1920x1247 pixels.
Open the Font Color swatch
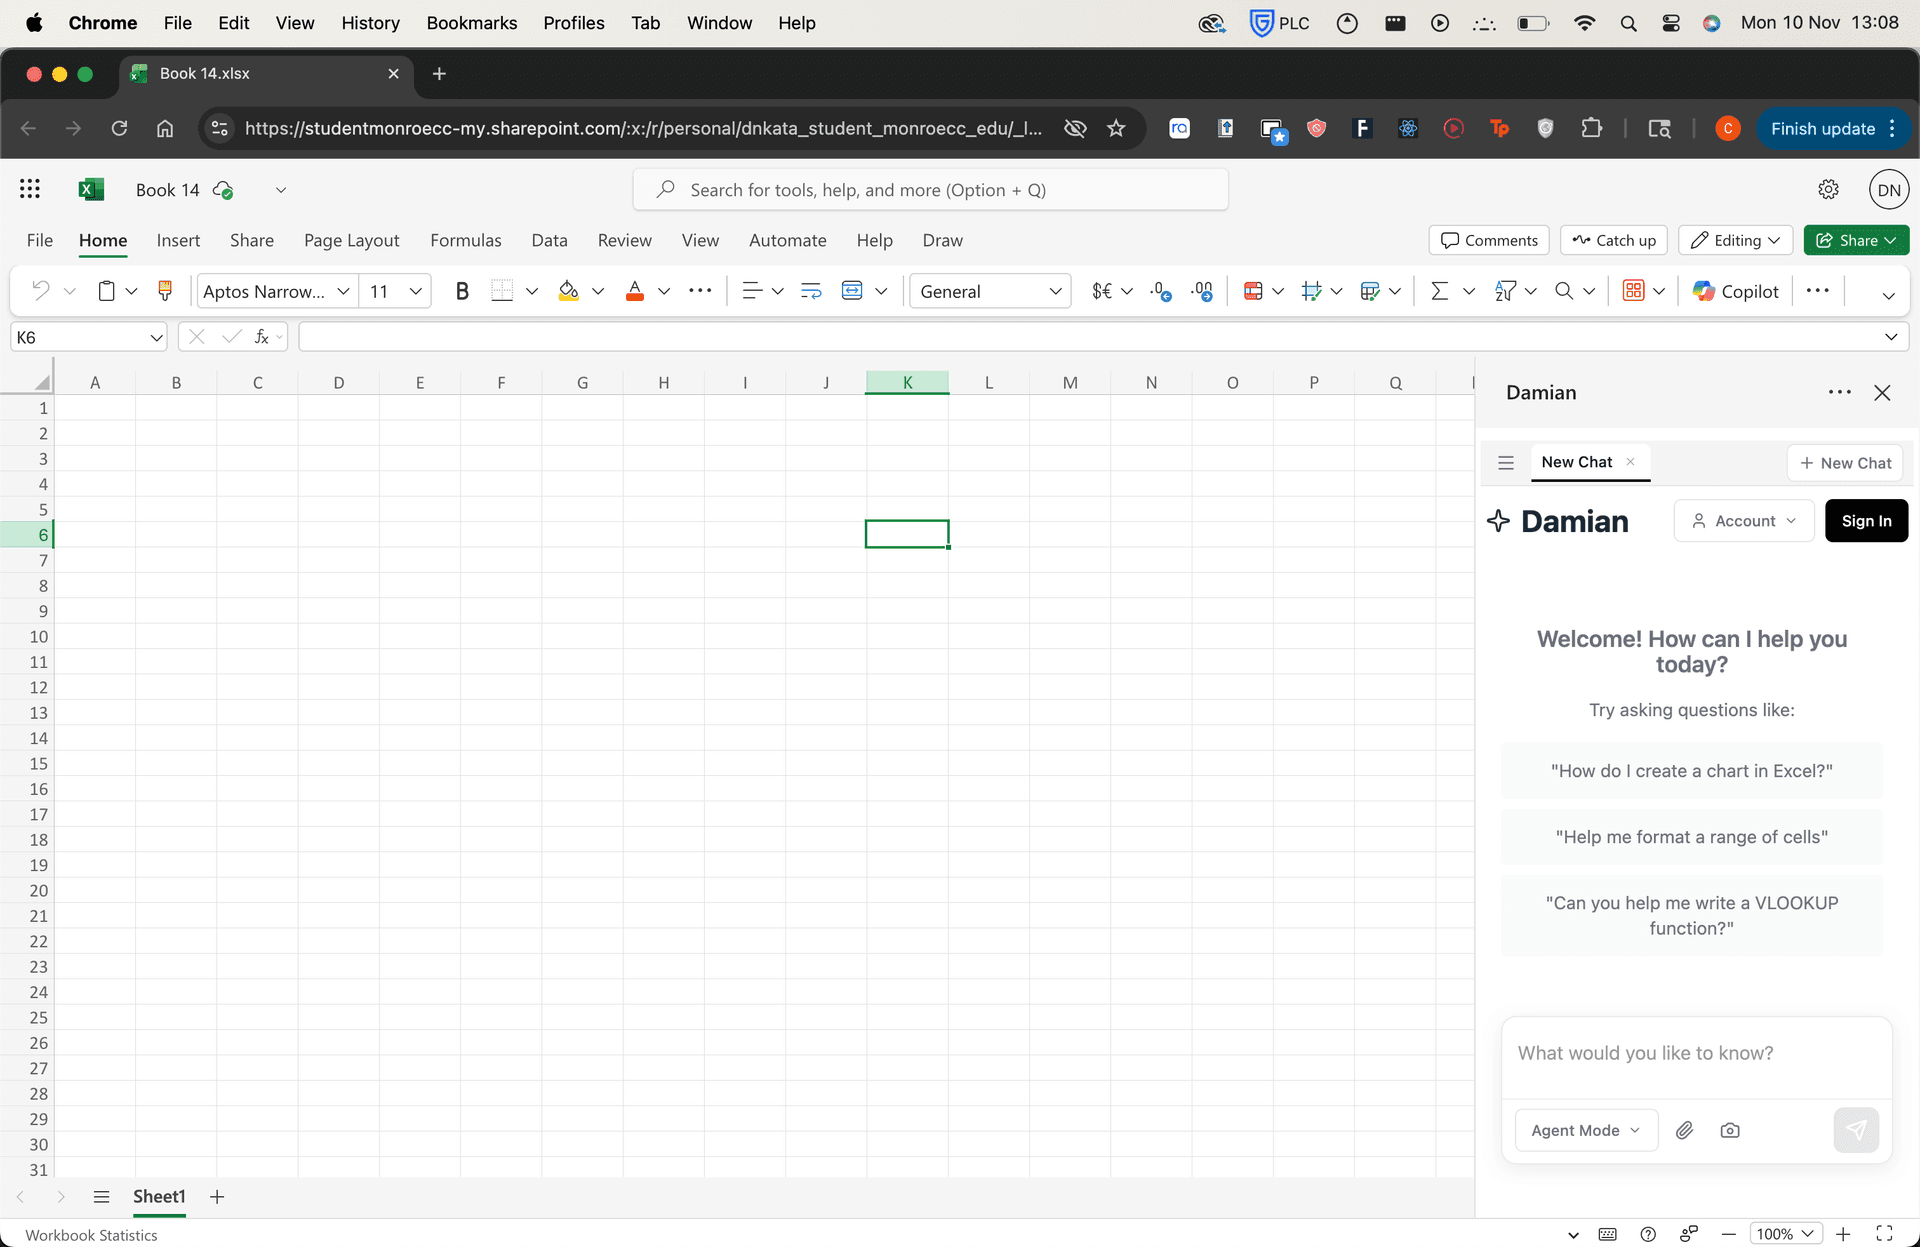coord(635,291)
